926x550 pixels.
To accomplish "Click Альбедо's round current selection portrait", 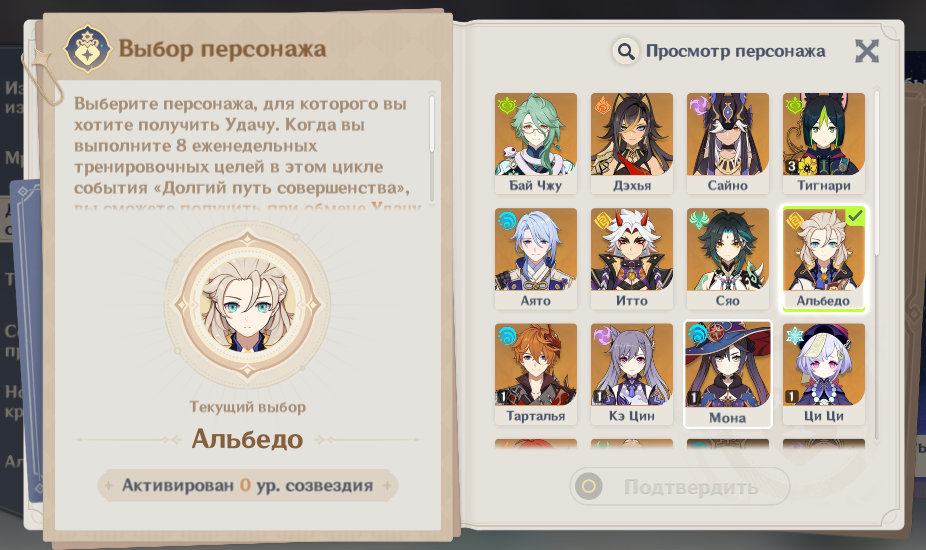I will pos(247,305).
